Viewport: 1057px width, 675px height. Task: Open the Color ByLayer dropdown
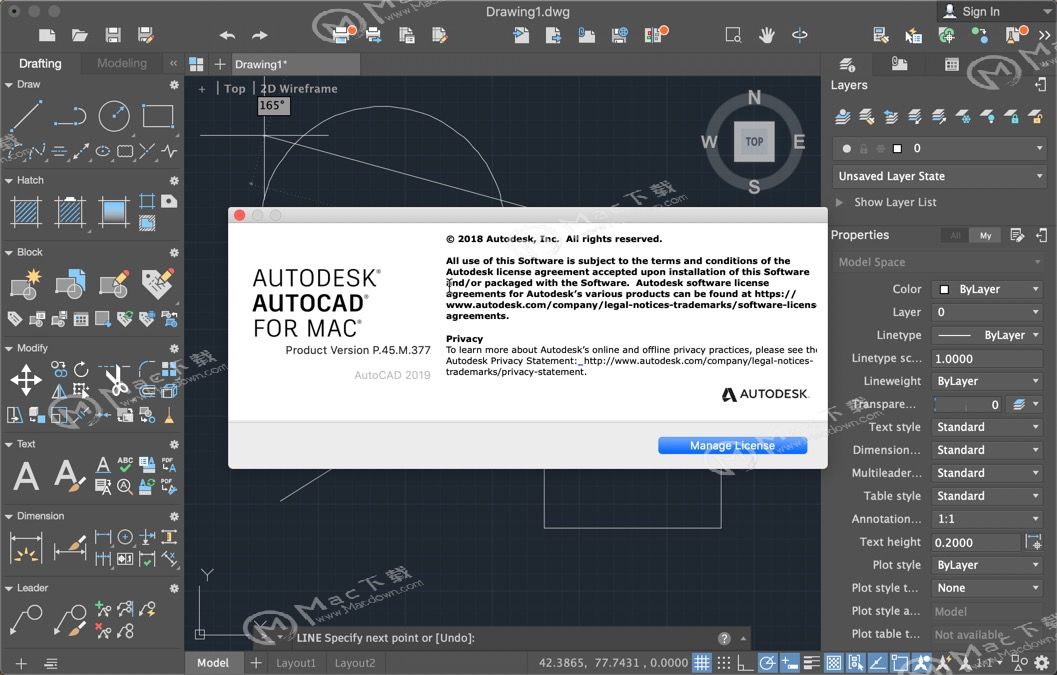[x=988, y=289]
